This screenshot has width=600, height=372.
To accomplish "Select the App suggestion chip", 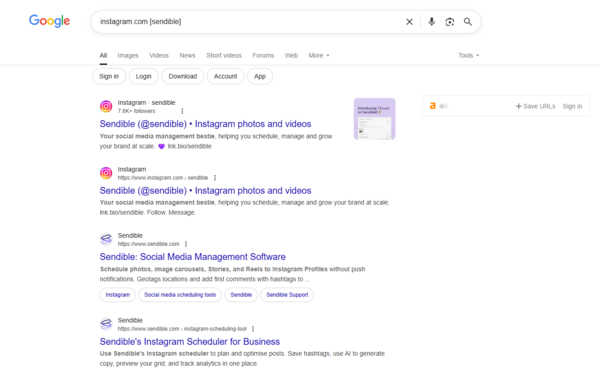I will point(260,77).
